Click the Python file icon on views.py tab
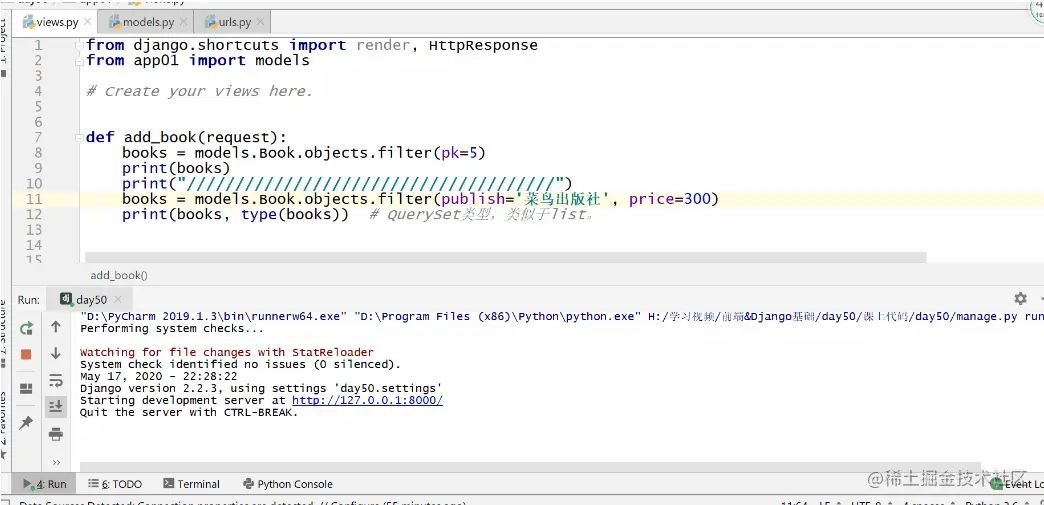Image resolution: width=1044 pixels, height=505 pixels. [29, 22]
